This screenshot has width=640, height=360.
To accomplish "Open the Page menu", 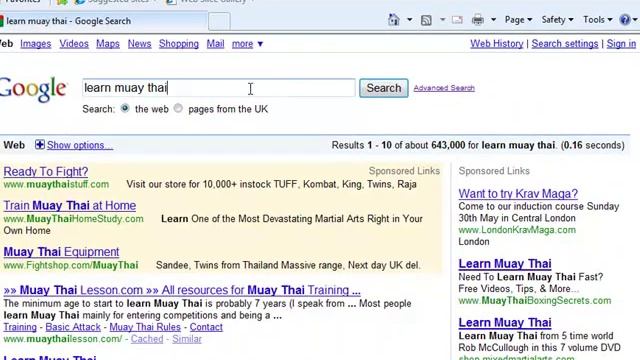I will [518, 20].
